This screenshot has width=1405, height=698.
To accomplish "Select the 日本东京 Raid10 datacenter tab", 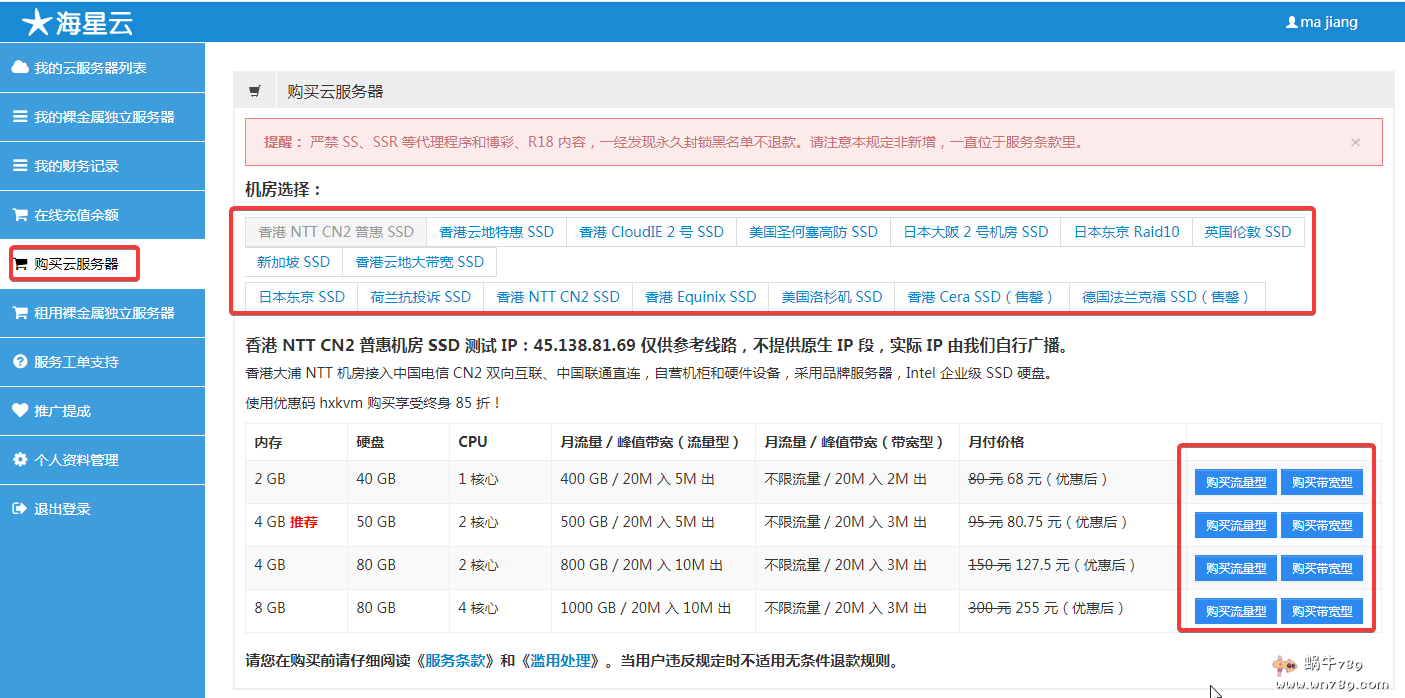I will coord(1126,231).
